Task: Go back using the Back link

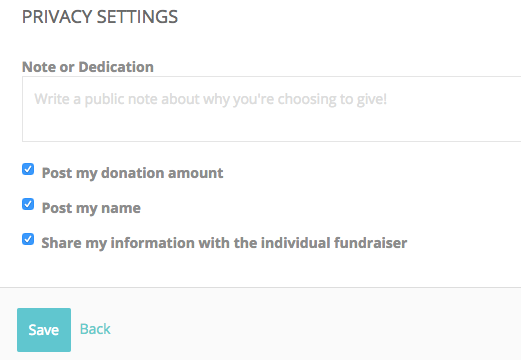Action: [95, 329]
